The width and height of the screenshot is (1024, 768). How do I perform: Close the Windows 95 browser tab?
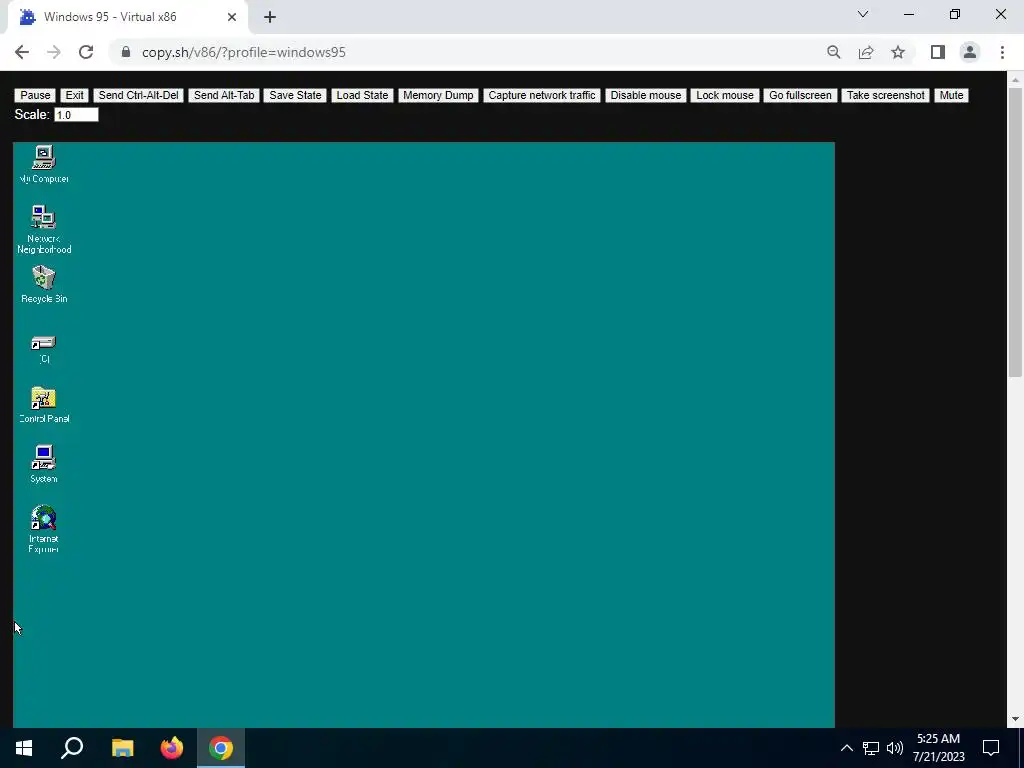pos(232,17)
